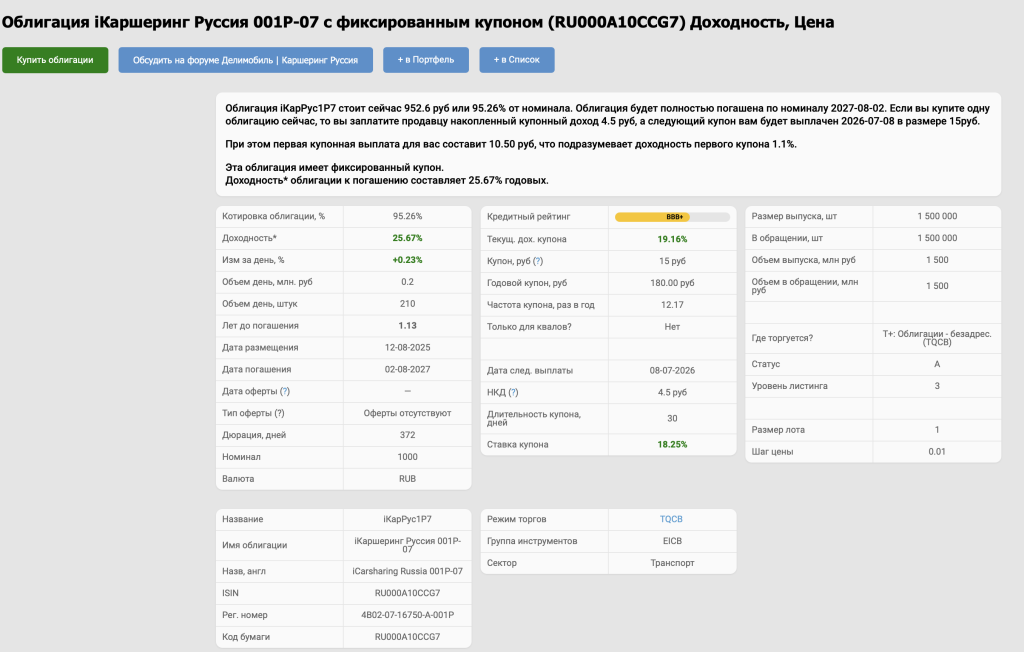Click the Лет до погашения value 1.13
The image size is (1024, 652).
click(408, 326)
